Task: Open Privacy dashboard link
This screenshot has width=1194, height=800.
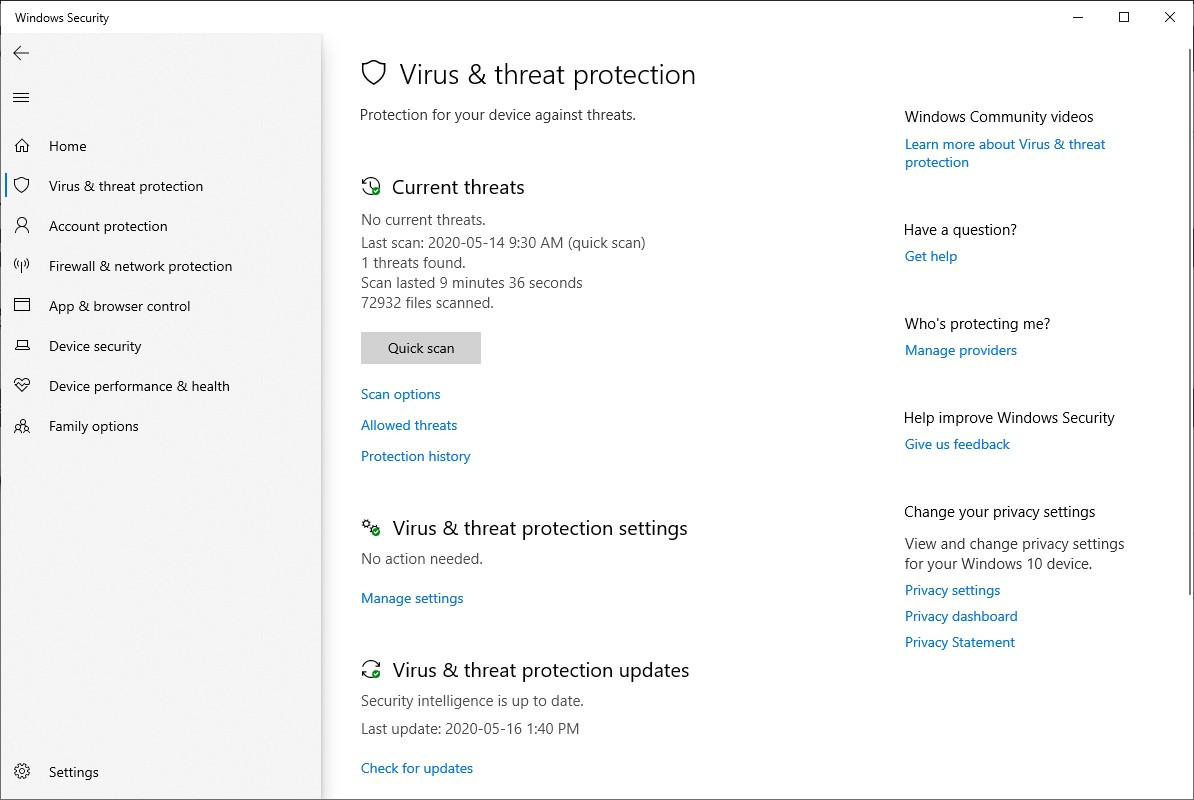Action: (x=961, y=616)
